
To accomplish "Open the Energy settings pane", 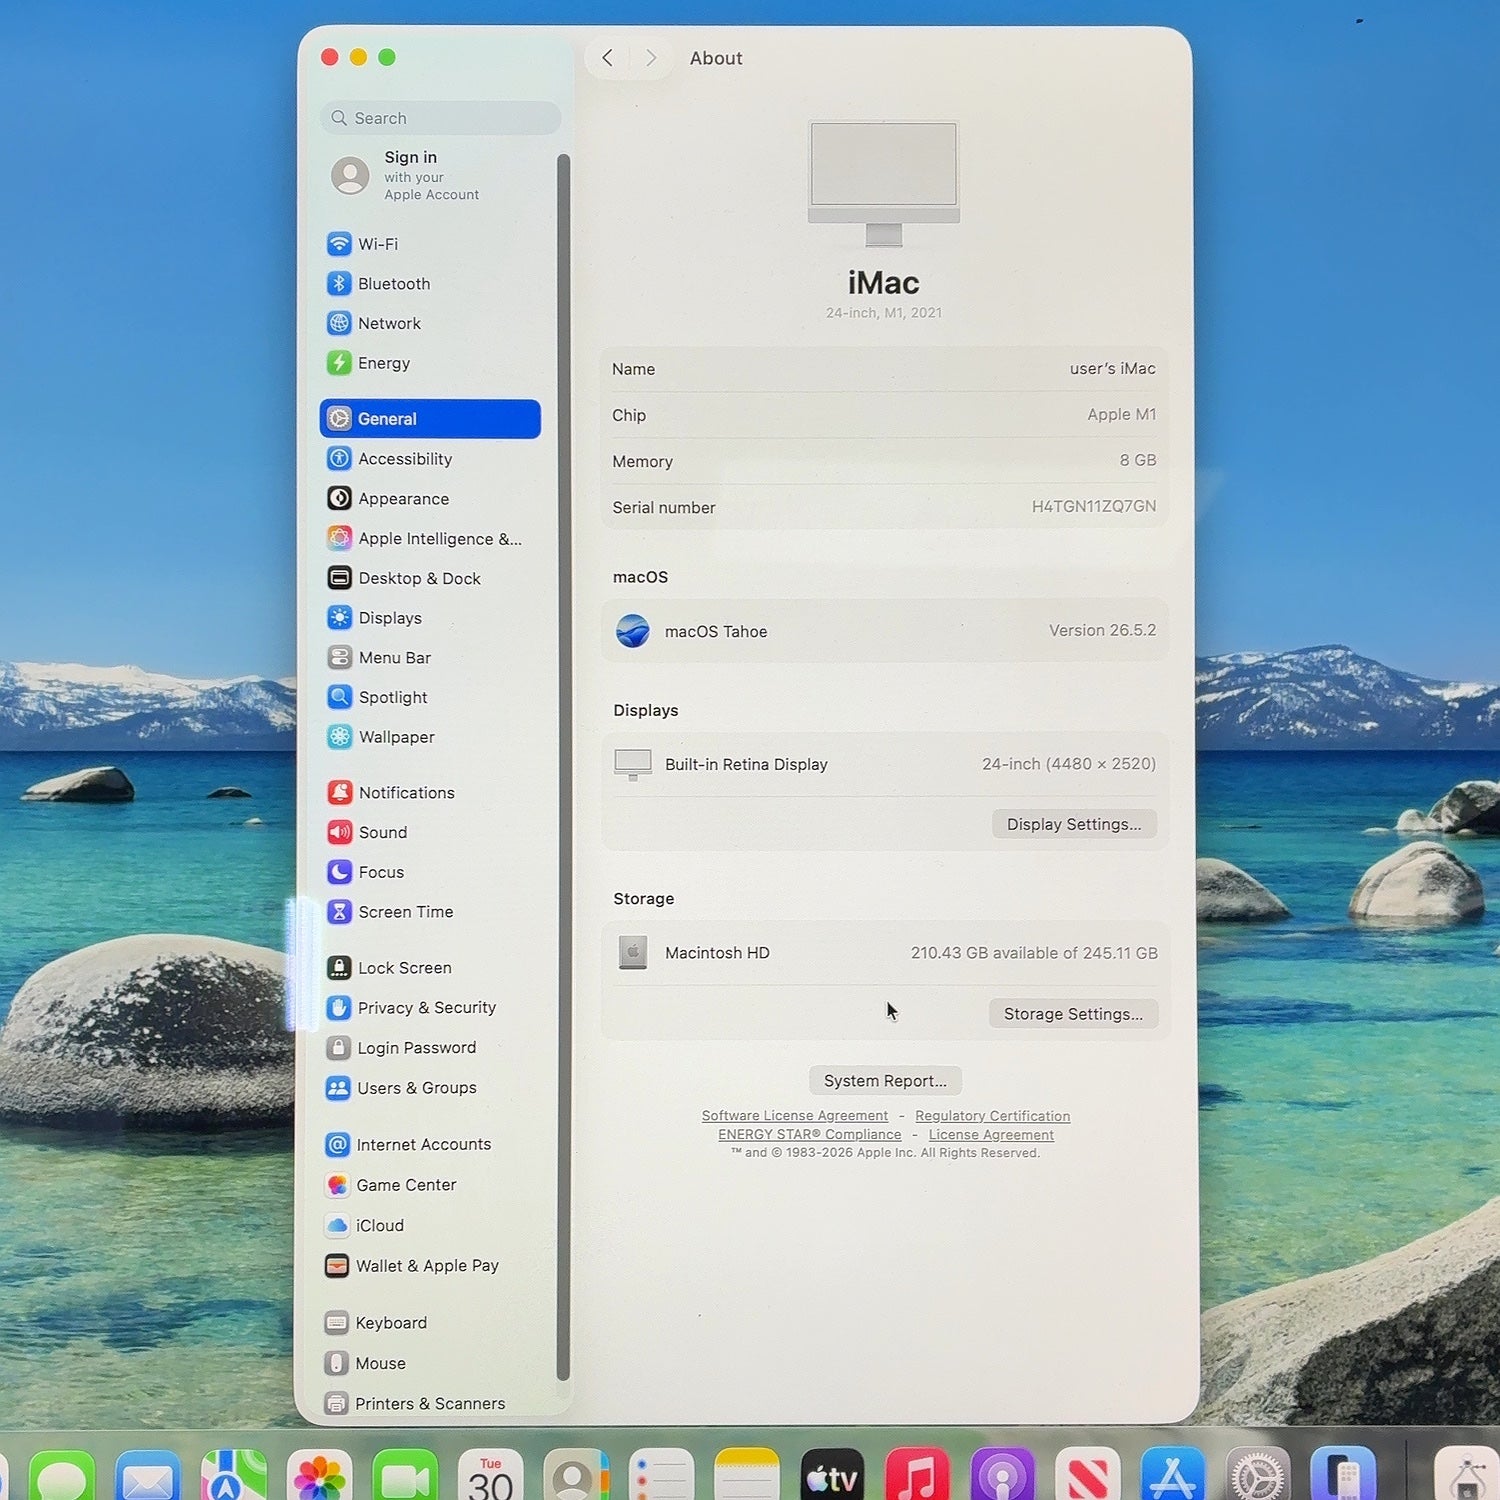I will [x=430, y=363].
